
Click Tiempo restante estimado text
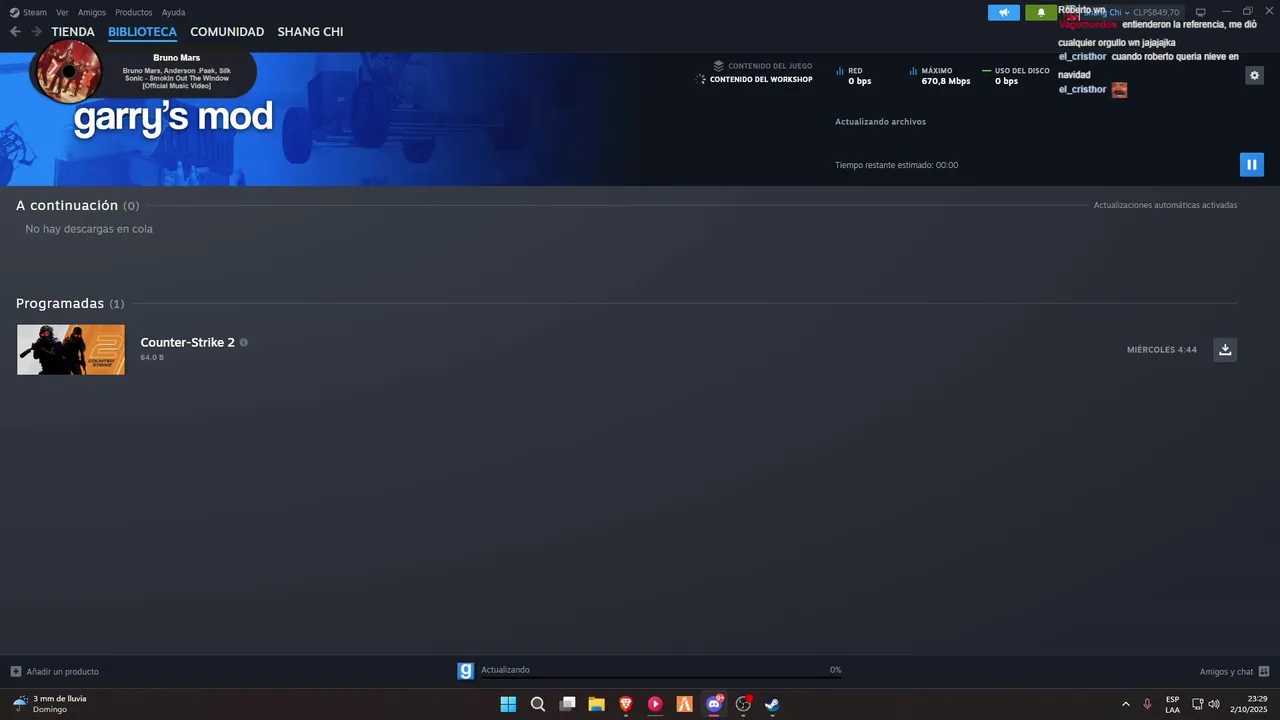click(896, 165)
